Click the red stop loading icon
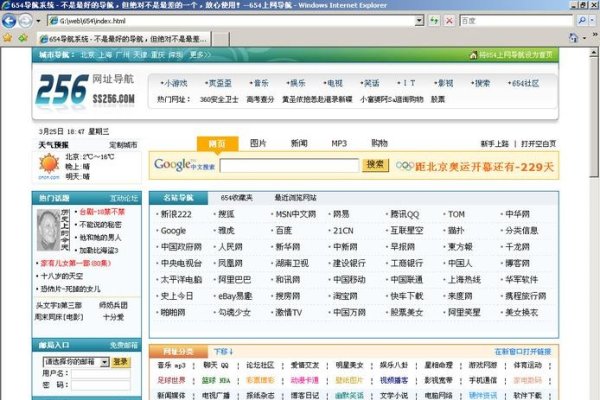Screen dimensions: 600x400 (x=449, y=21)
